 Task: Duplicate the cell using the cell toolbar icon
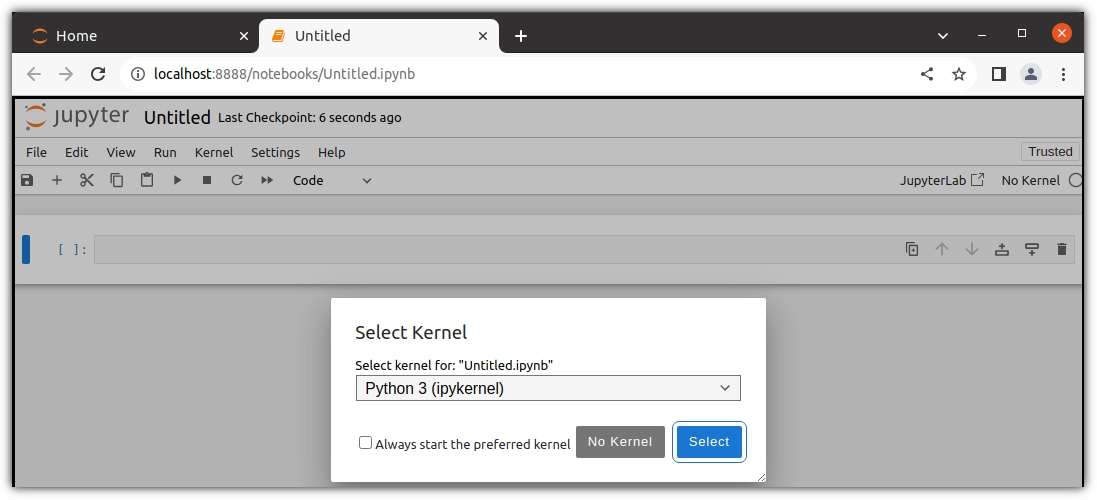coord(912,249)
